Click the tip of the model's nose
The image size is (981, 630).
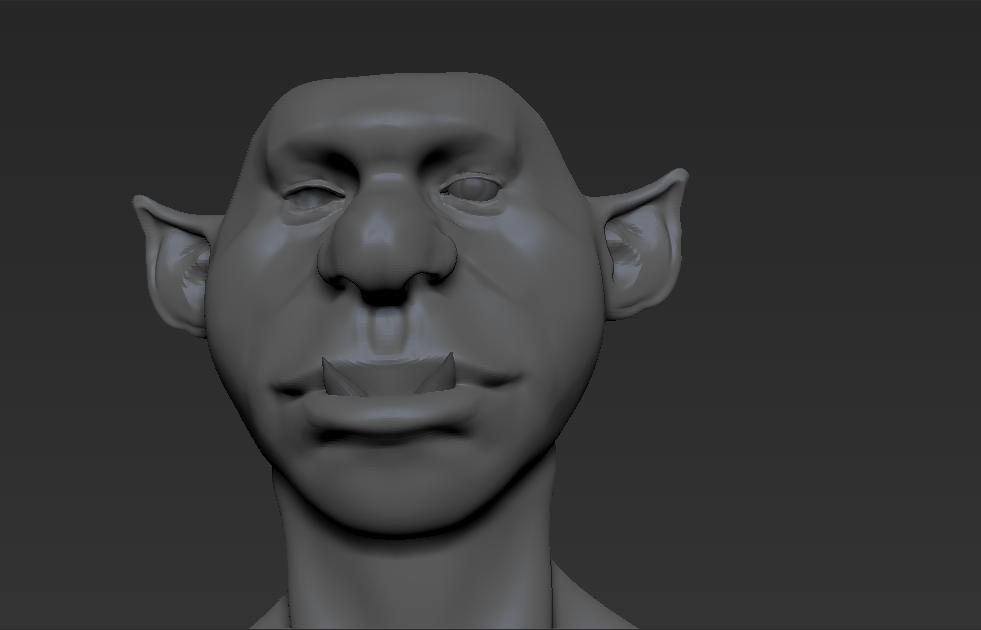[x=384, y=240]
